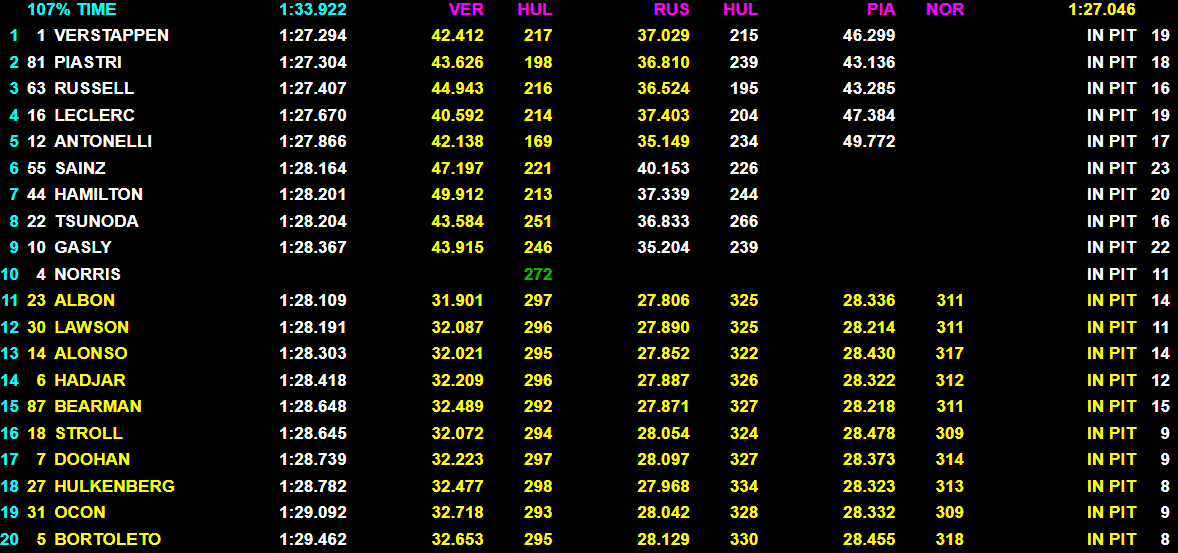This screenshot has width=1178, height=553.
Task: Click sector time 31.901 in Albon's row
Action: (x=458, y=301)
